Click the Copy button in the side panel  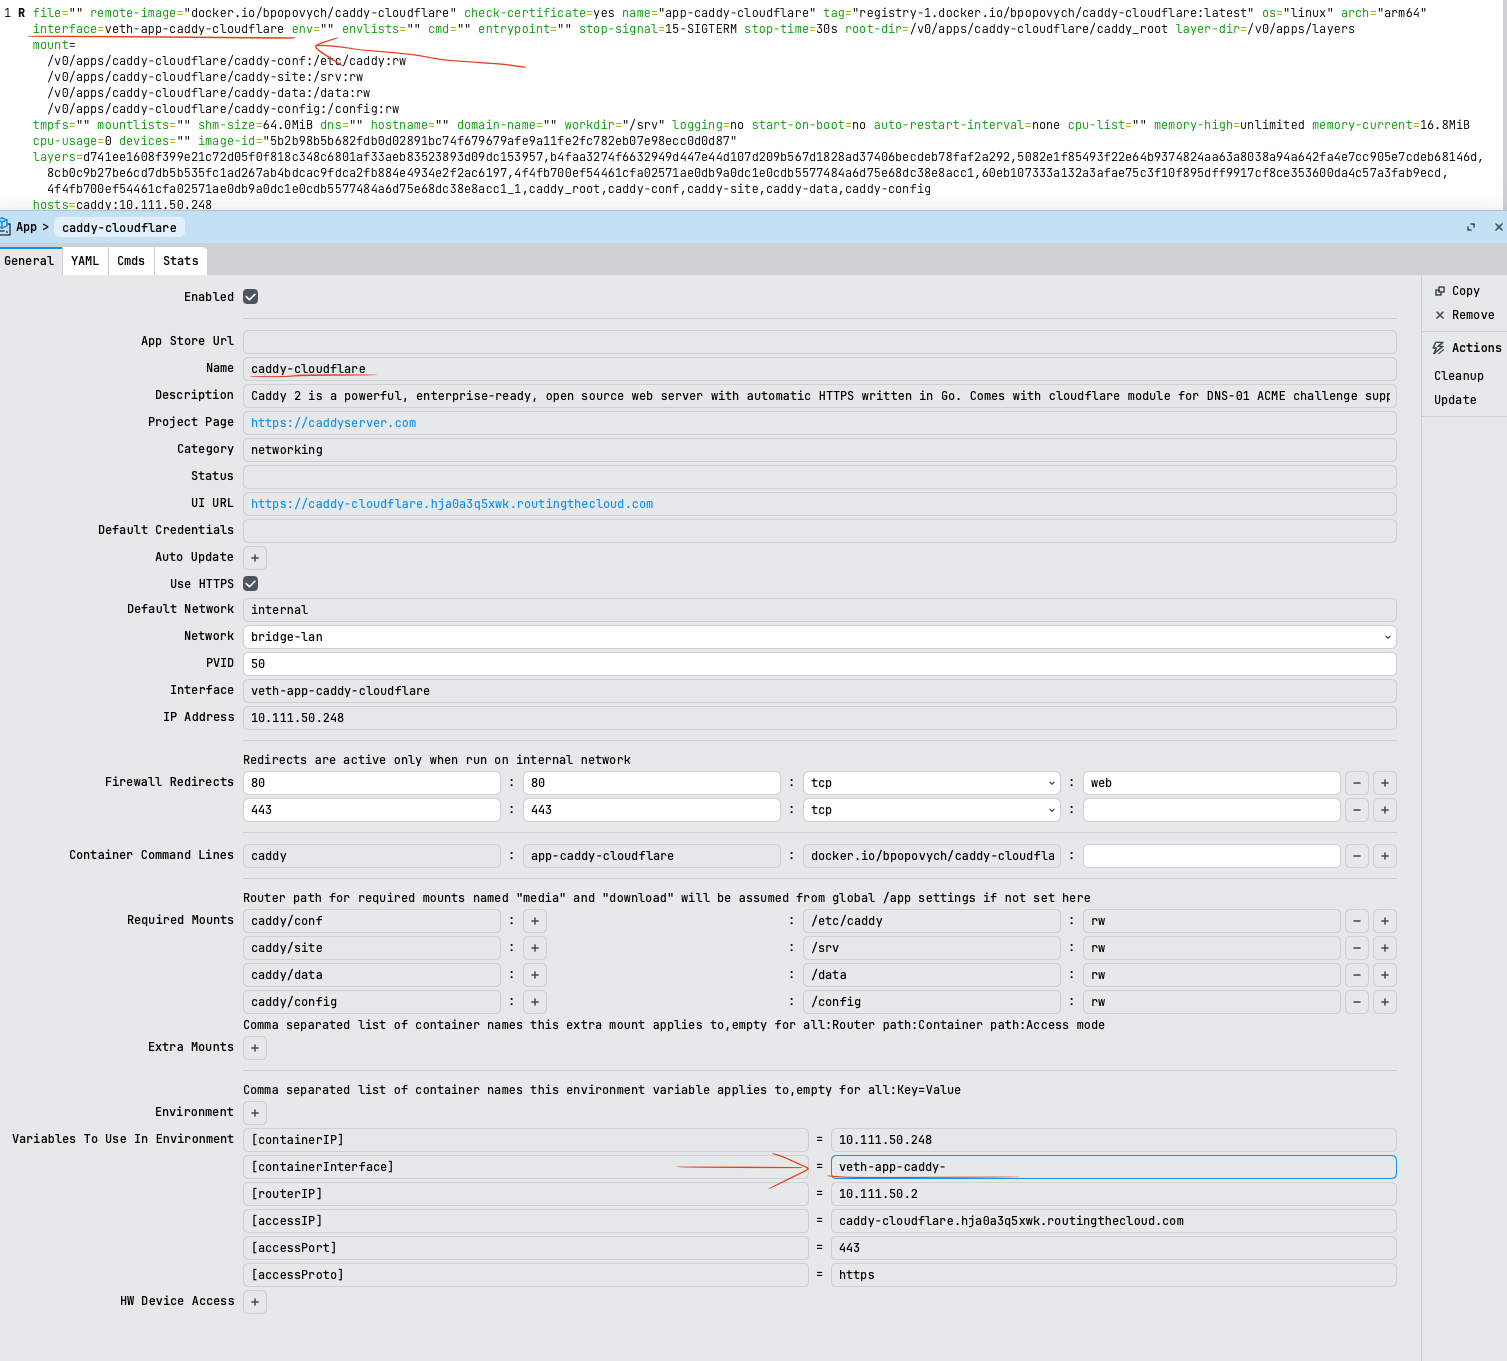click(1458, 291)
